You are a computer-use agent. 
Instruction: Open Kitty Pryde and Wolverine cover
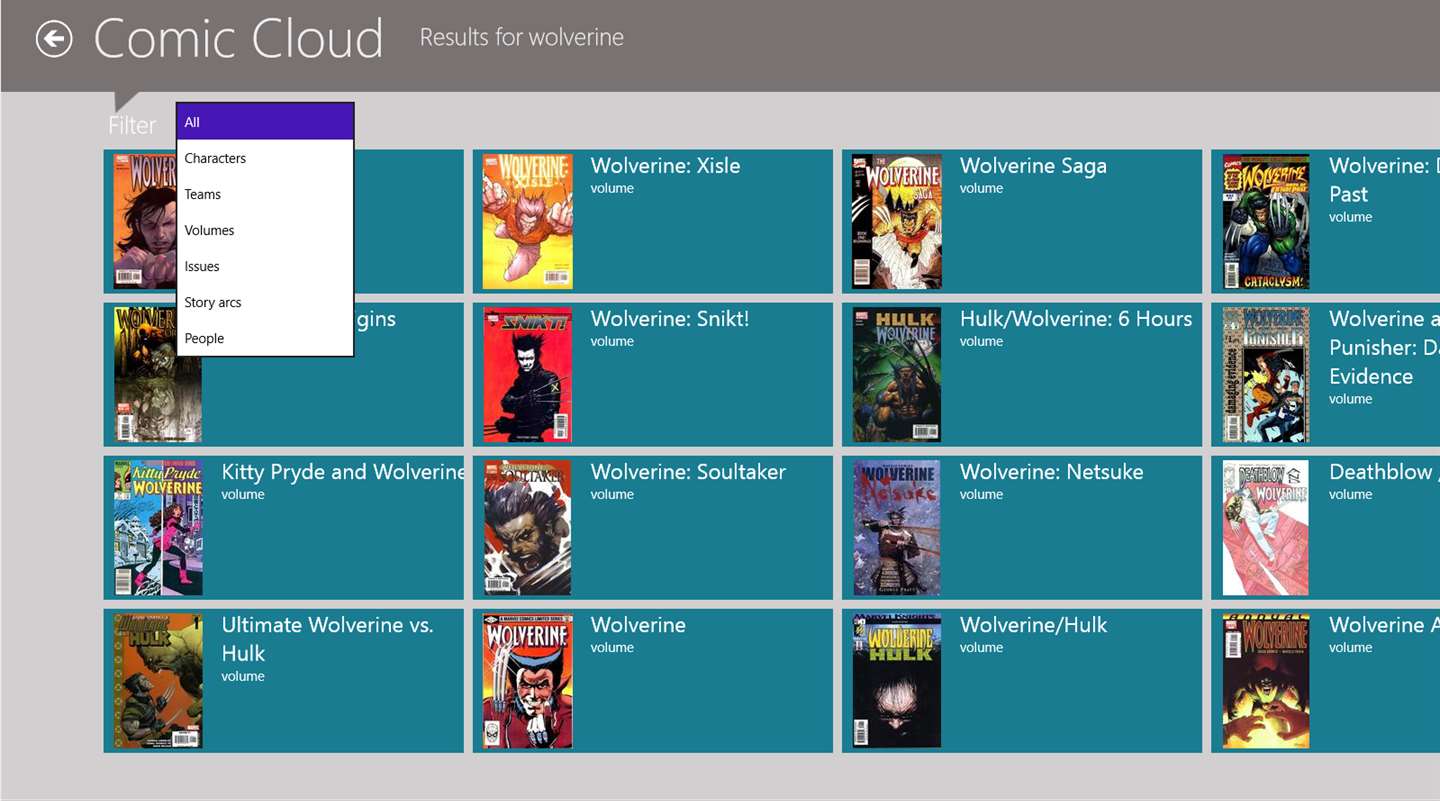[158, 527]
